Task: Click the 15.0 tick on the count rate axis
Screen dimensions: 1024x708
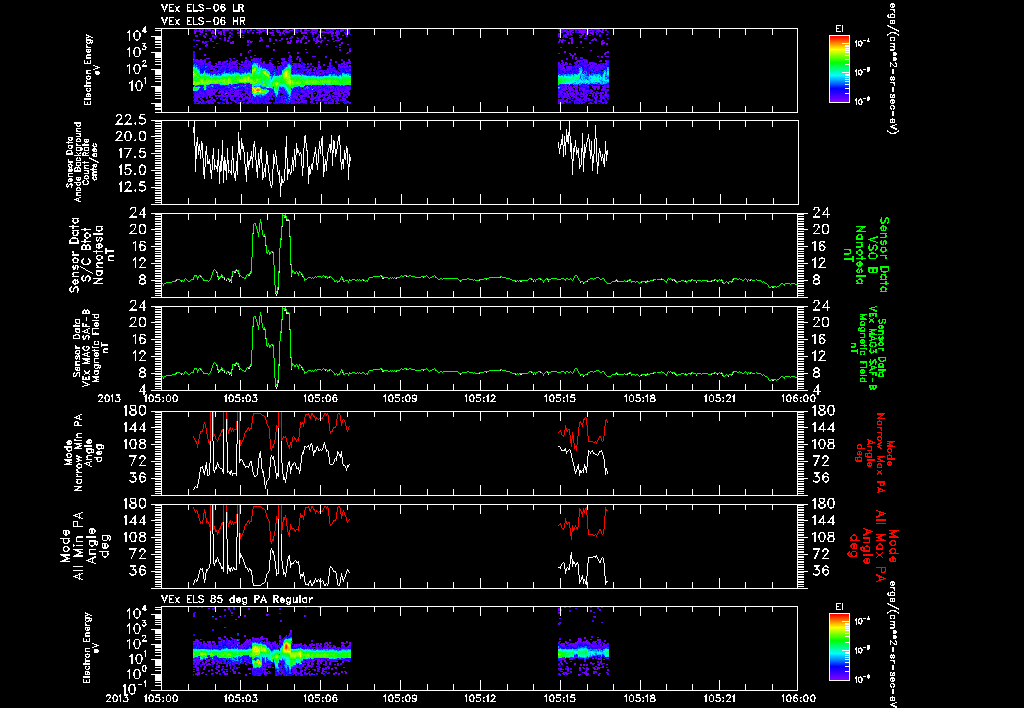Action: tap(130, 170)
